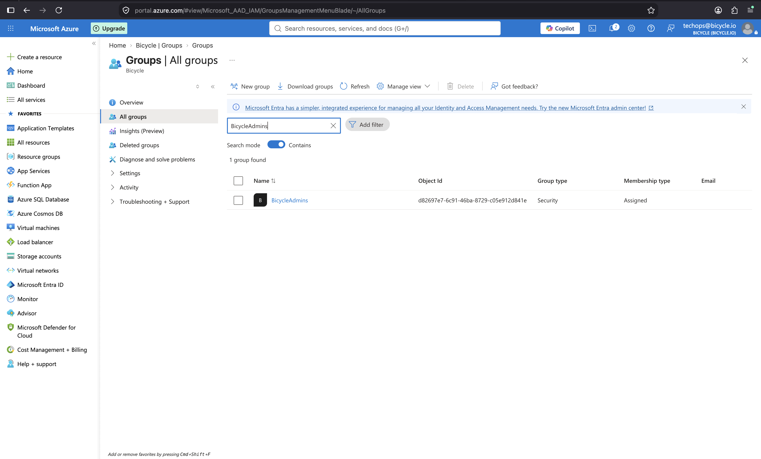Click Refresh in the toolbar
The width and height of the screenshot is (761, 459).
tap(355, 86)
